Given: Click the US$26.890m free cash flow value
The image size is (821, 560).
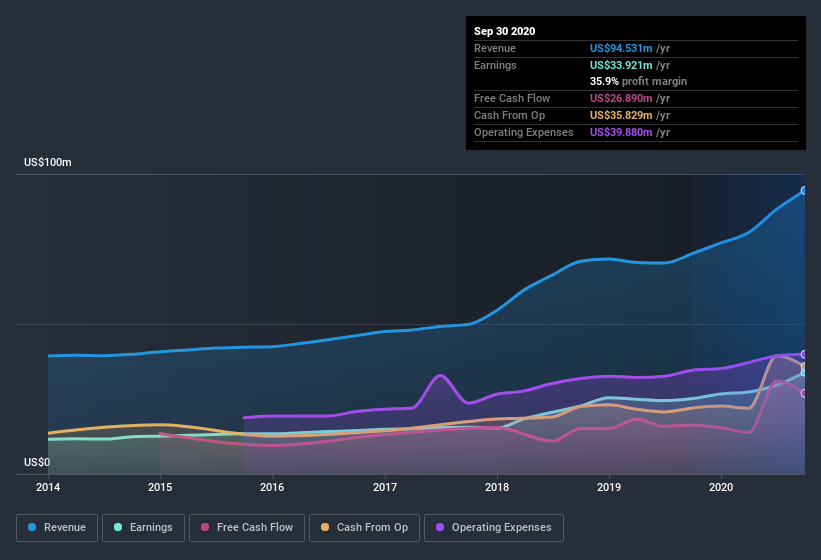Looking at the screenshot, I should 621,98.
